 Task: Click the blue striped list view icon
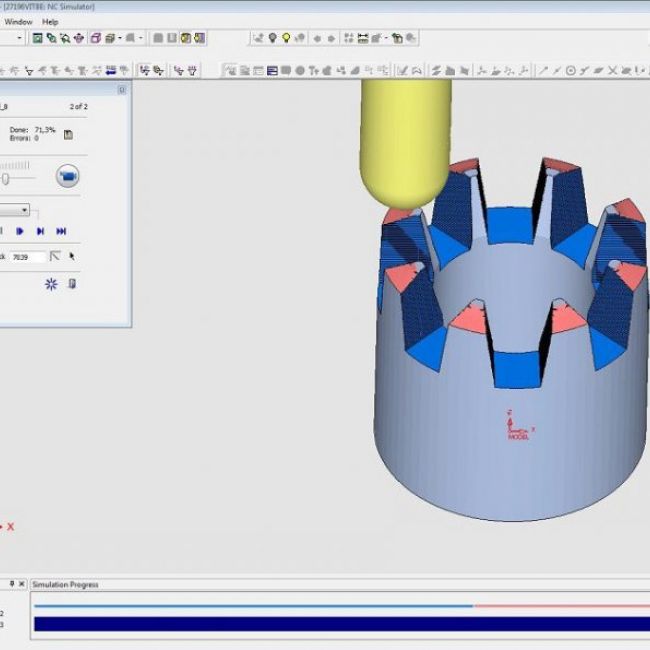[x=272, y=71]
